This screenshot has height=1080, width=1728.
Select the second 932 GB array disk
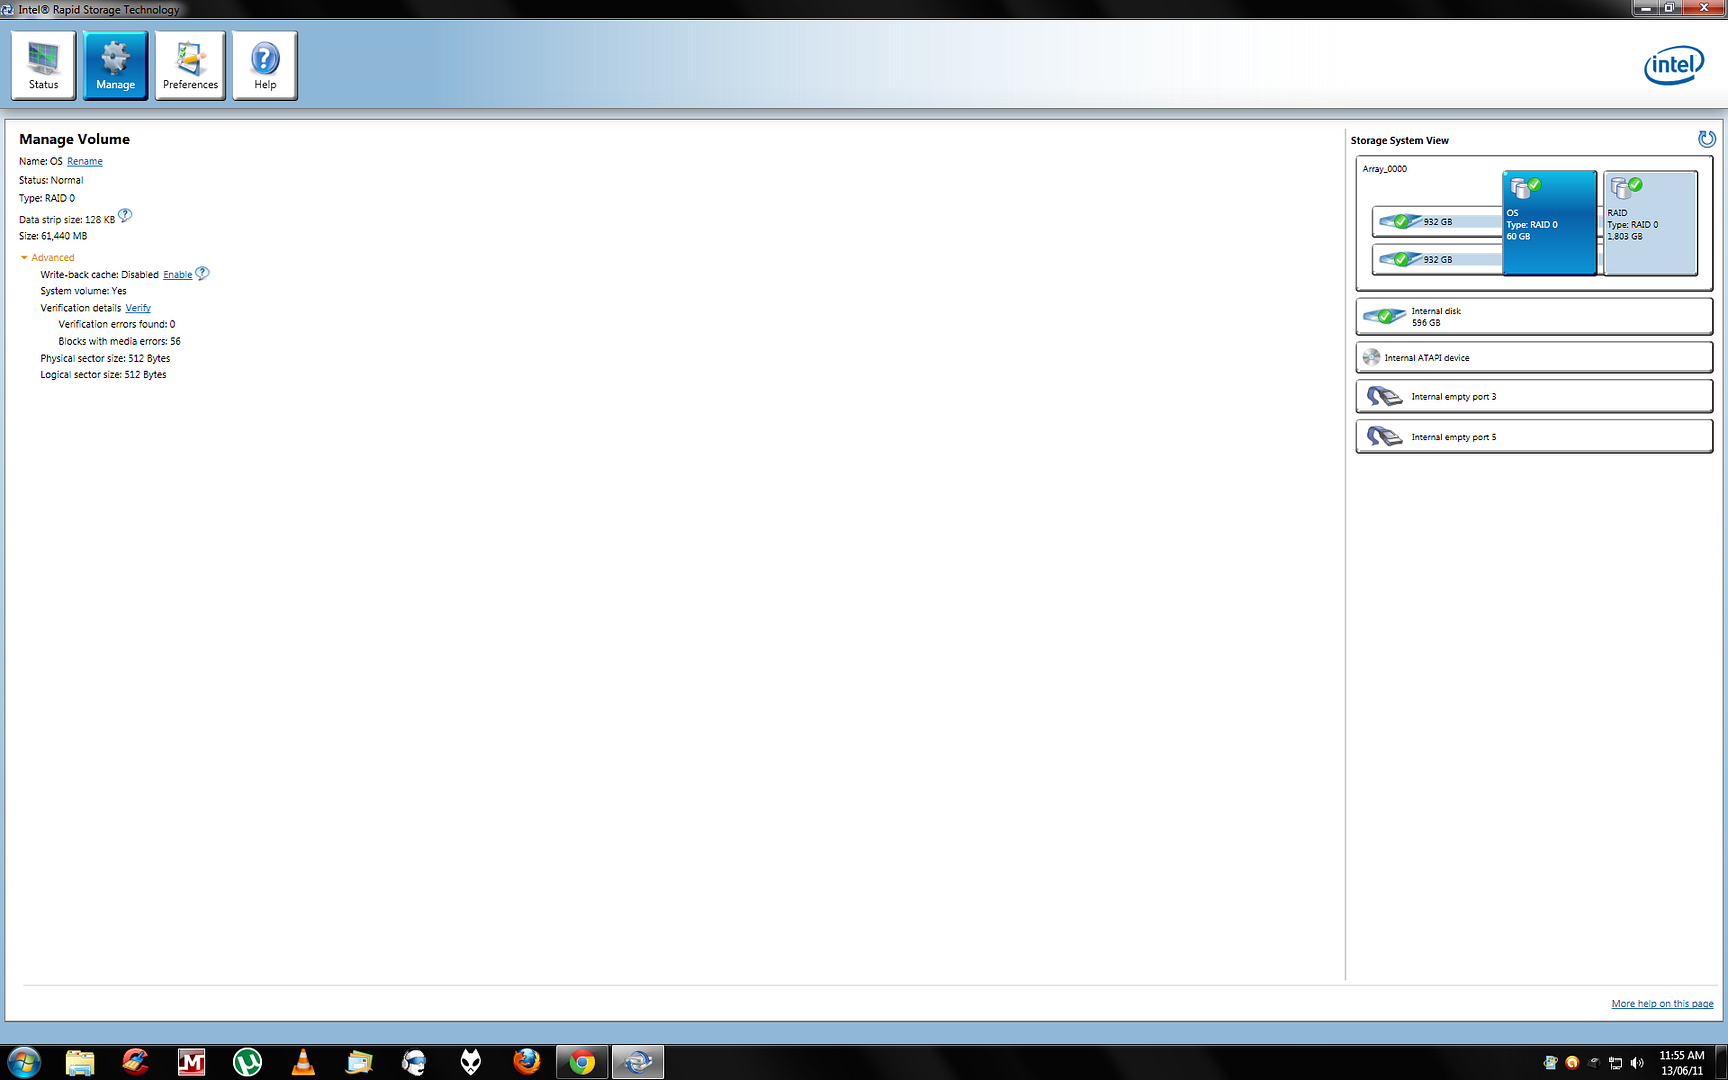click(x=1437, y=259)
